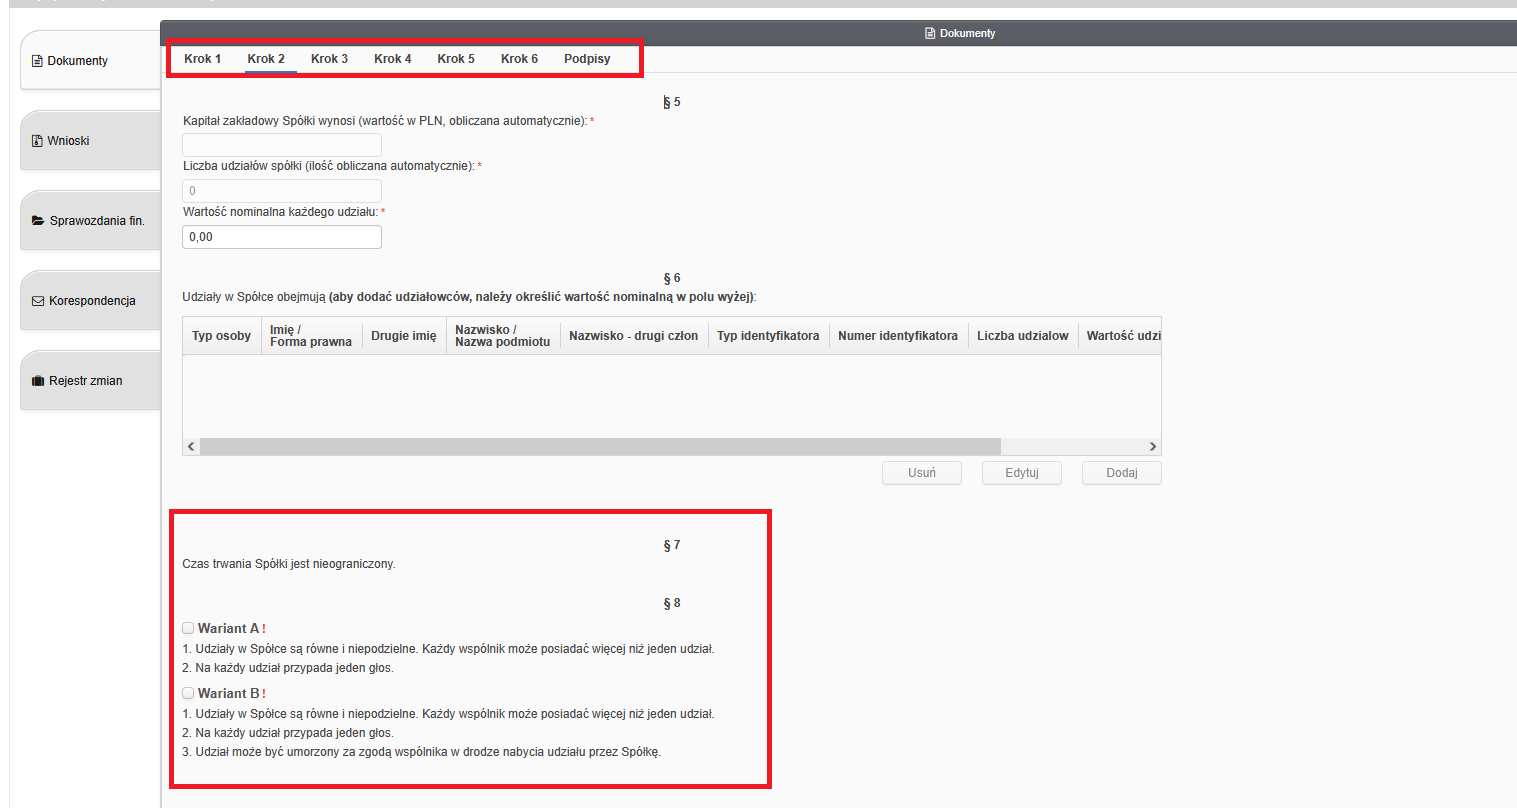The width and height of the screenshot is (1517, 808).
Task: Click the document icon next to Wnioski
Action: tap(38, 141)
